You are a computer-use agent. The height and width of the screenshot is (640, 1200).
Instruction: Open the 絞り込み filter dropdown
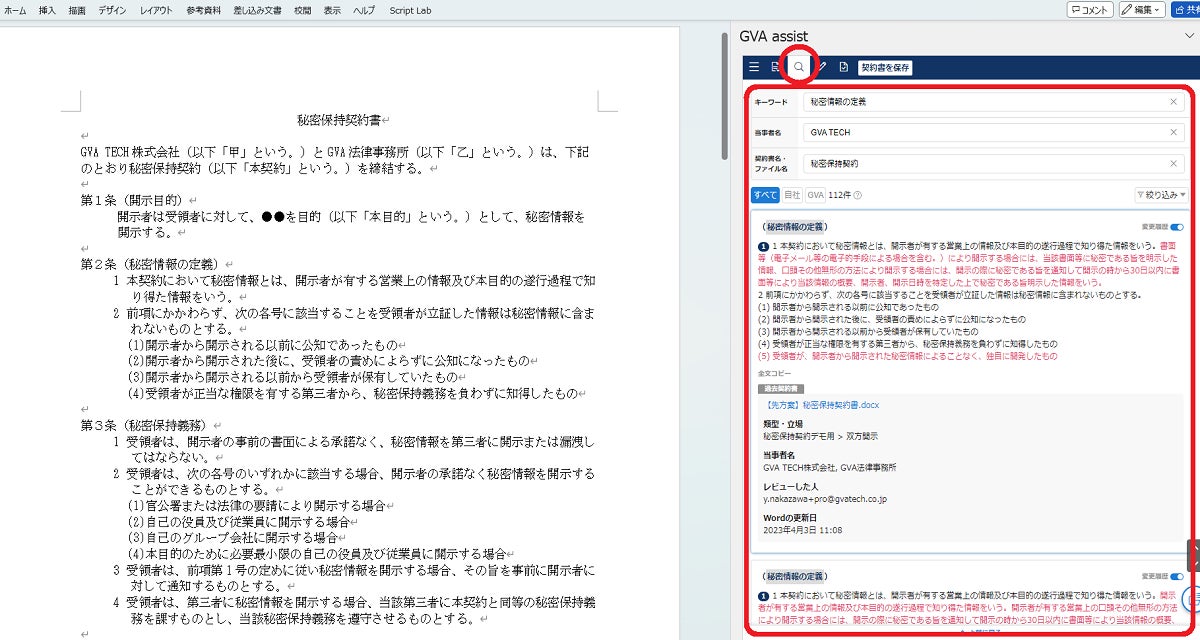[1161, 195]
